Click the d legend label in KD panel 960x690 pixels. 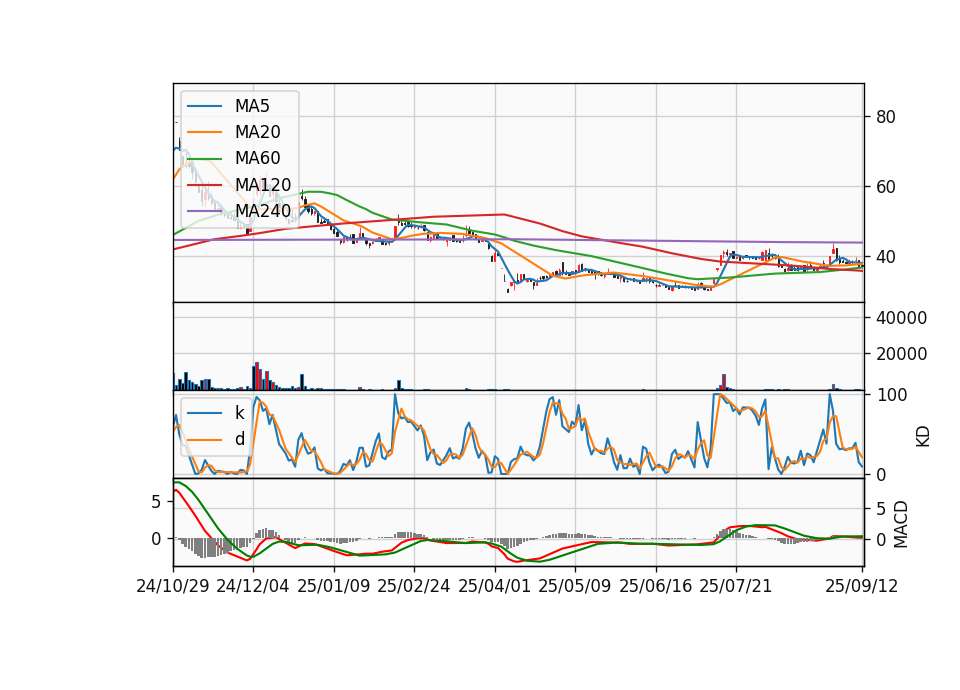(x=239, y=439)
